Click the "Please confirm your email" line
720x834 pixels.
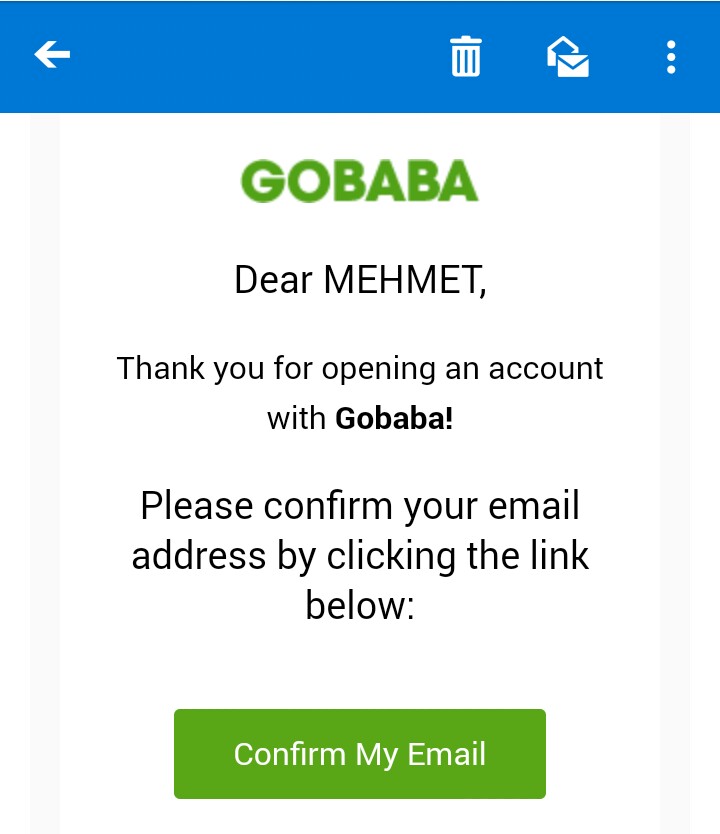(x=359, y=505)
